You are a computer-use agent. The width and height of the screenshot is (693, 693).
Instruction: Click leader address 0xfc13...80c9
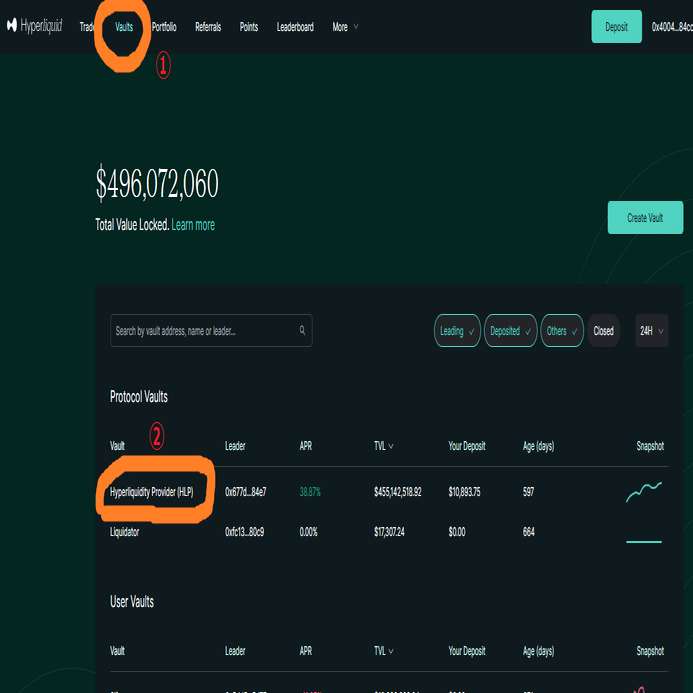244,532
